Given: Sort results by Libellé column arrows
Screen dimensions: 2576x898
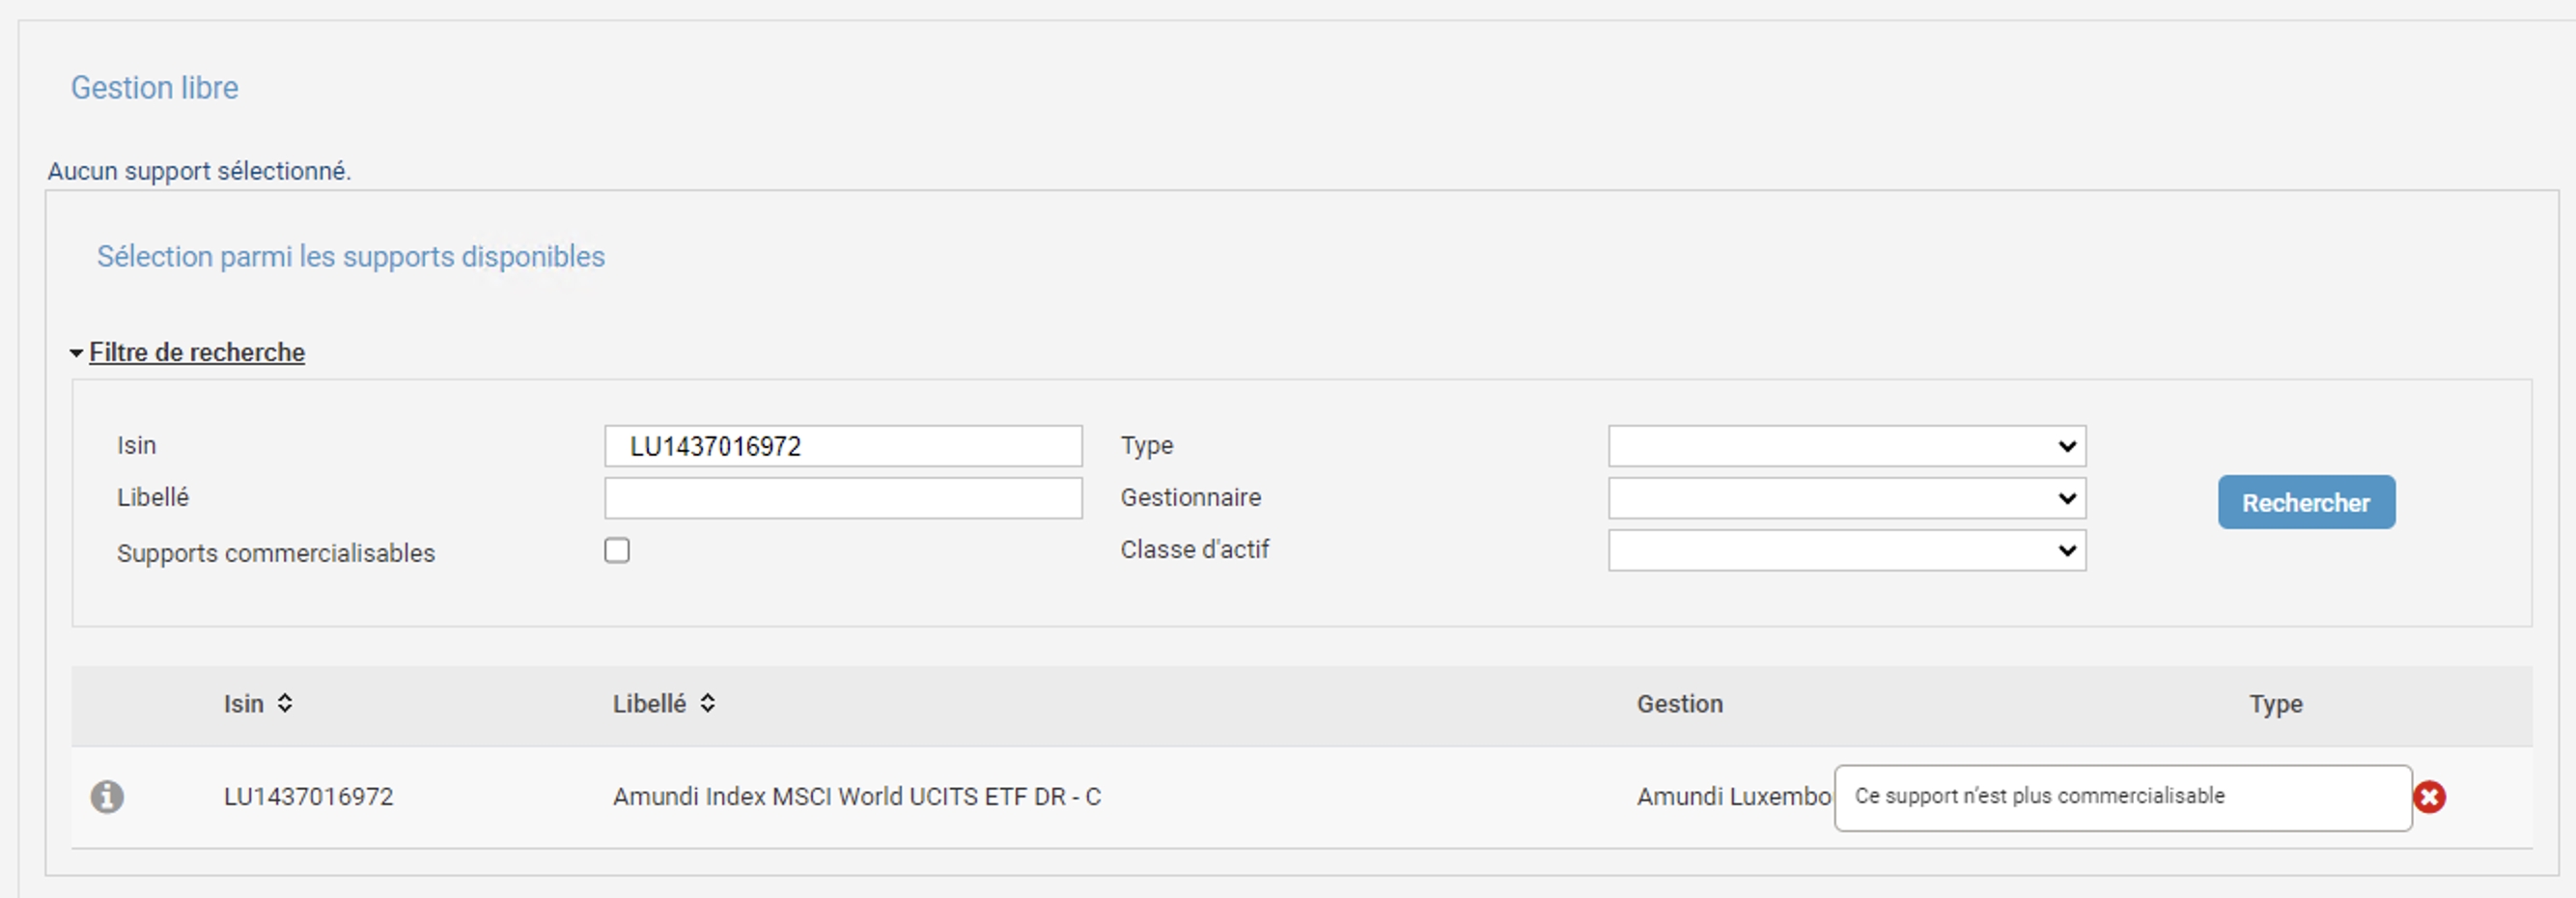Looking at the screenshot, I should click(x=707, y=703).
